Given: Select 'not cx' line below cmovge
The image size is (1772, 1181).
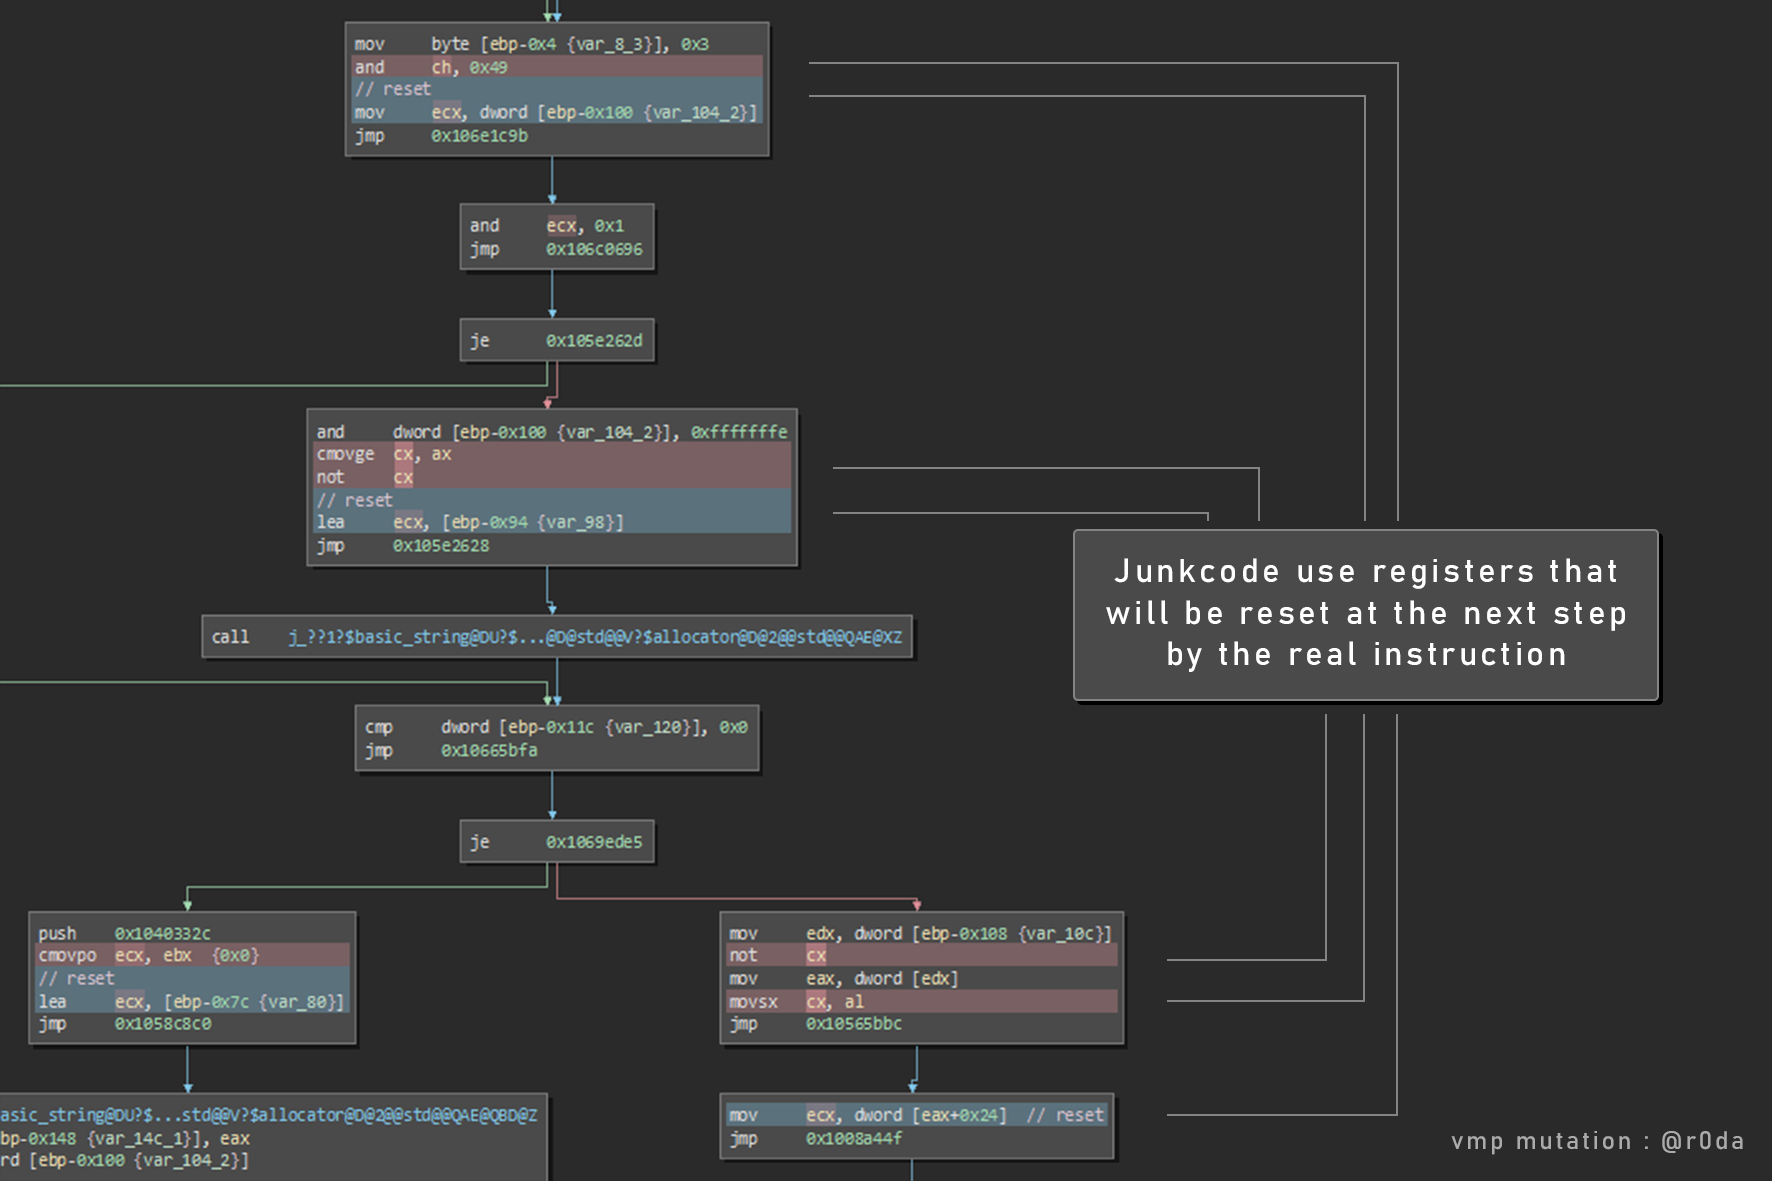Looking at the screenshot, I should point(552,477).
